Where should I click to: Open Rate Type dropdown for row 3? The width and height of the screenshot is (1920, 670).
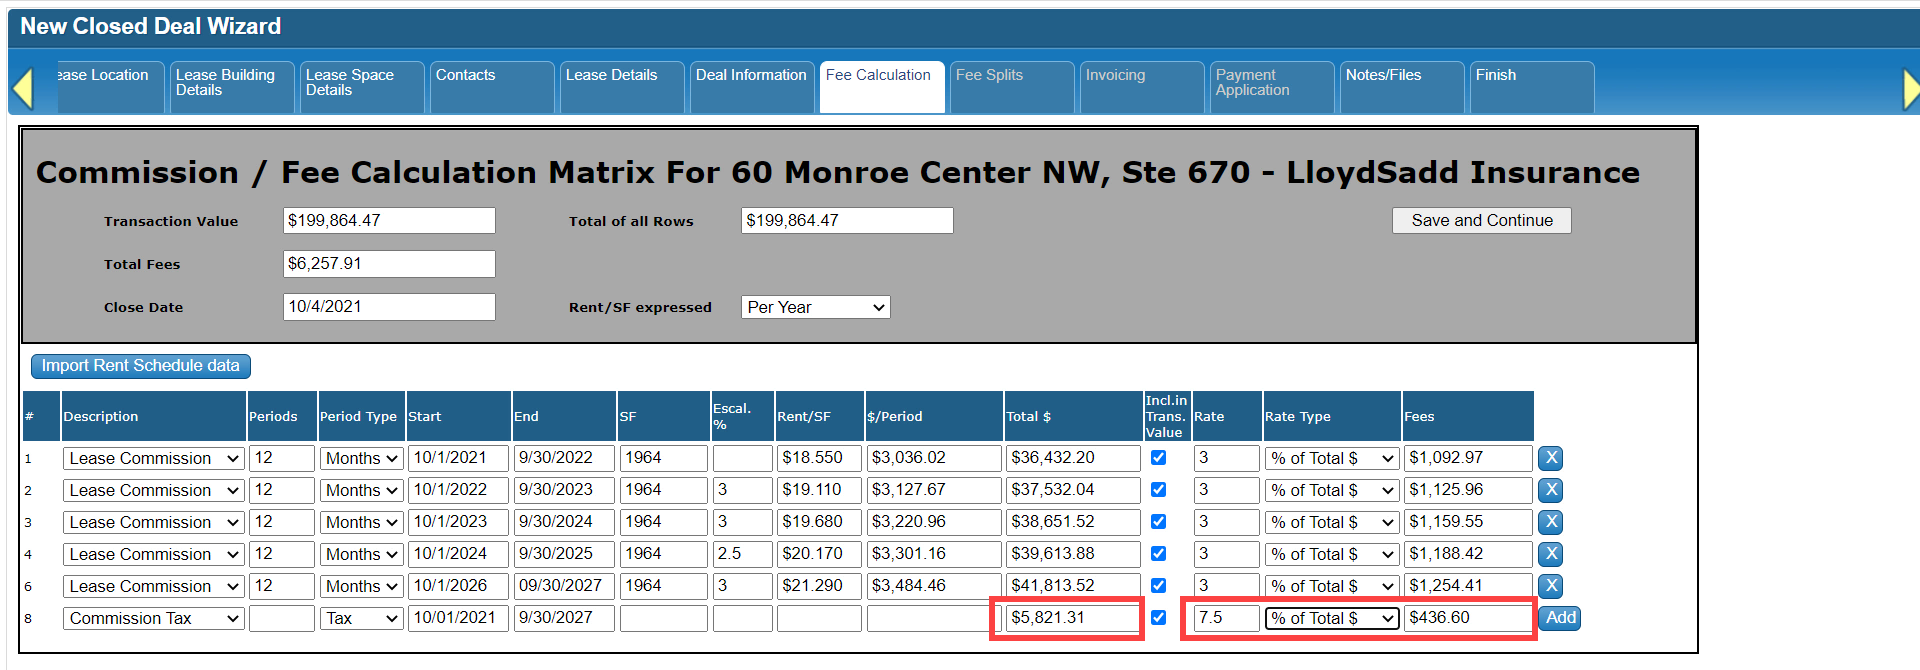tap(1331, 522)
